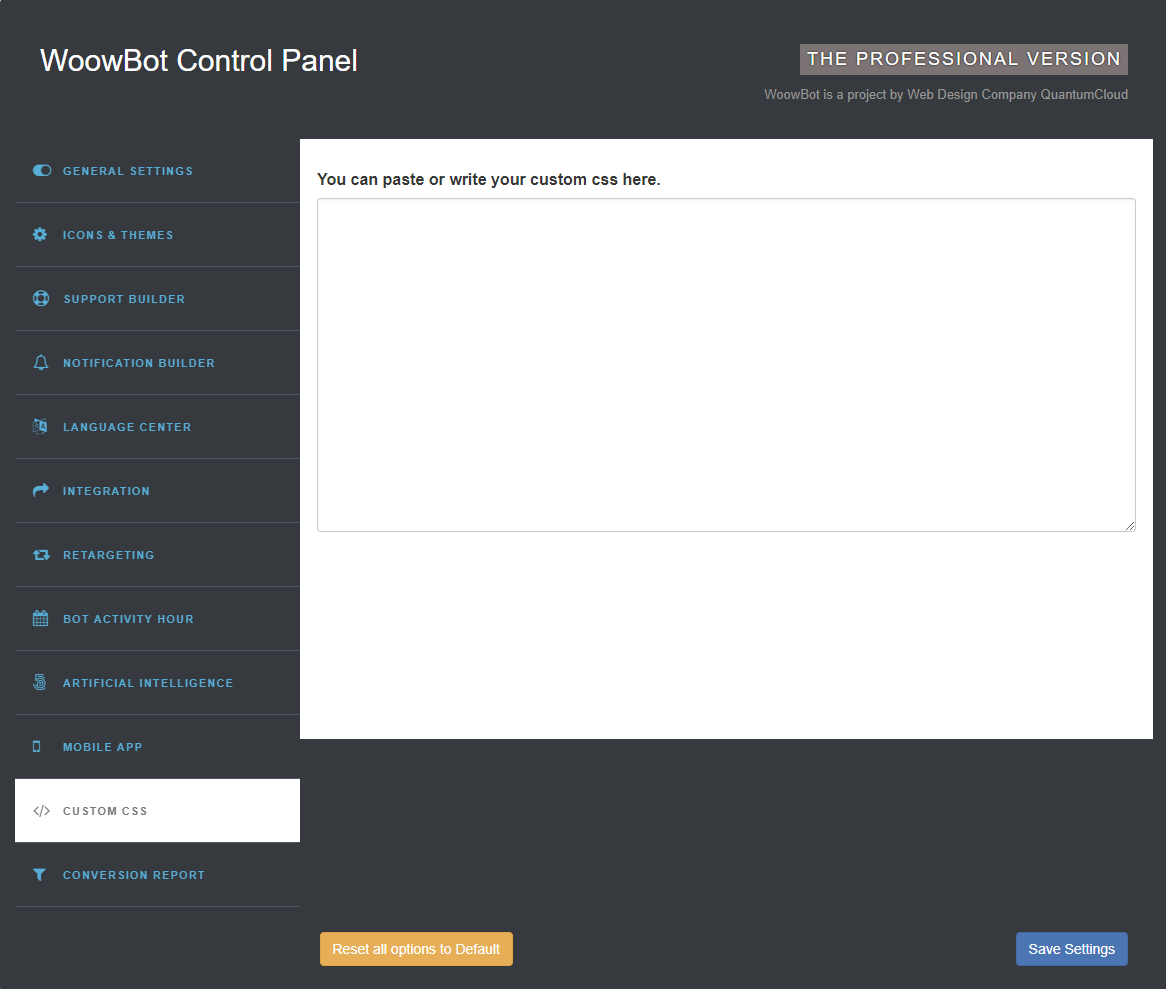This screenshot has width=1166, height=989.
Task: Click the textarea resize handle
Action: [x=1130, y=526]
